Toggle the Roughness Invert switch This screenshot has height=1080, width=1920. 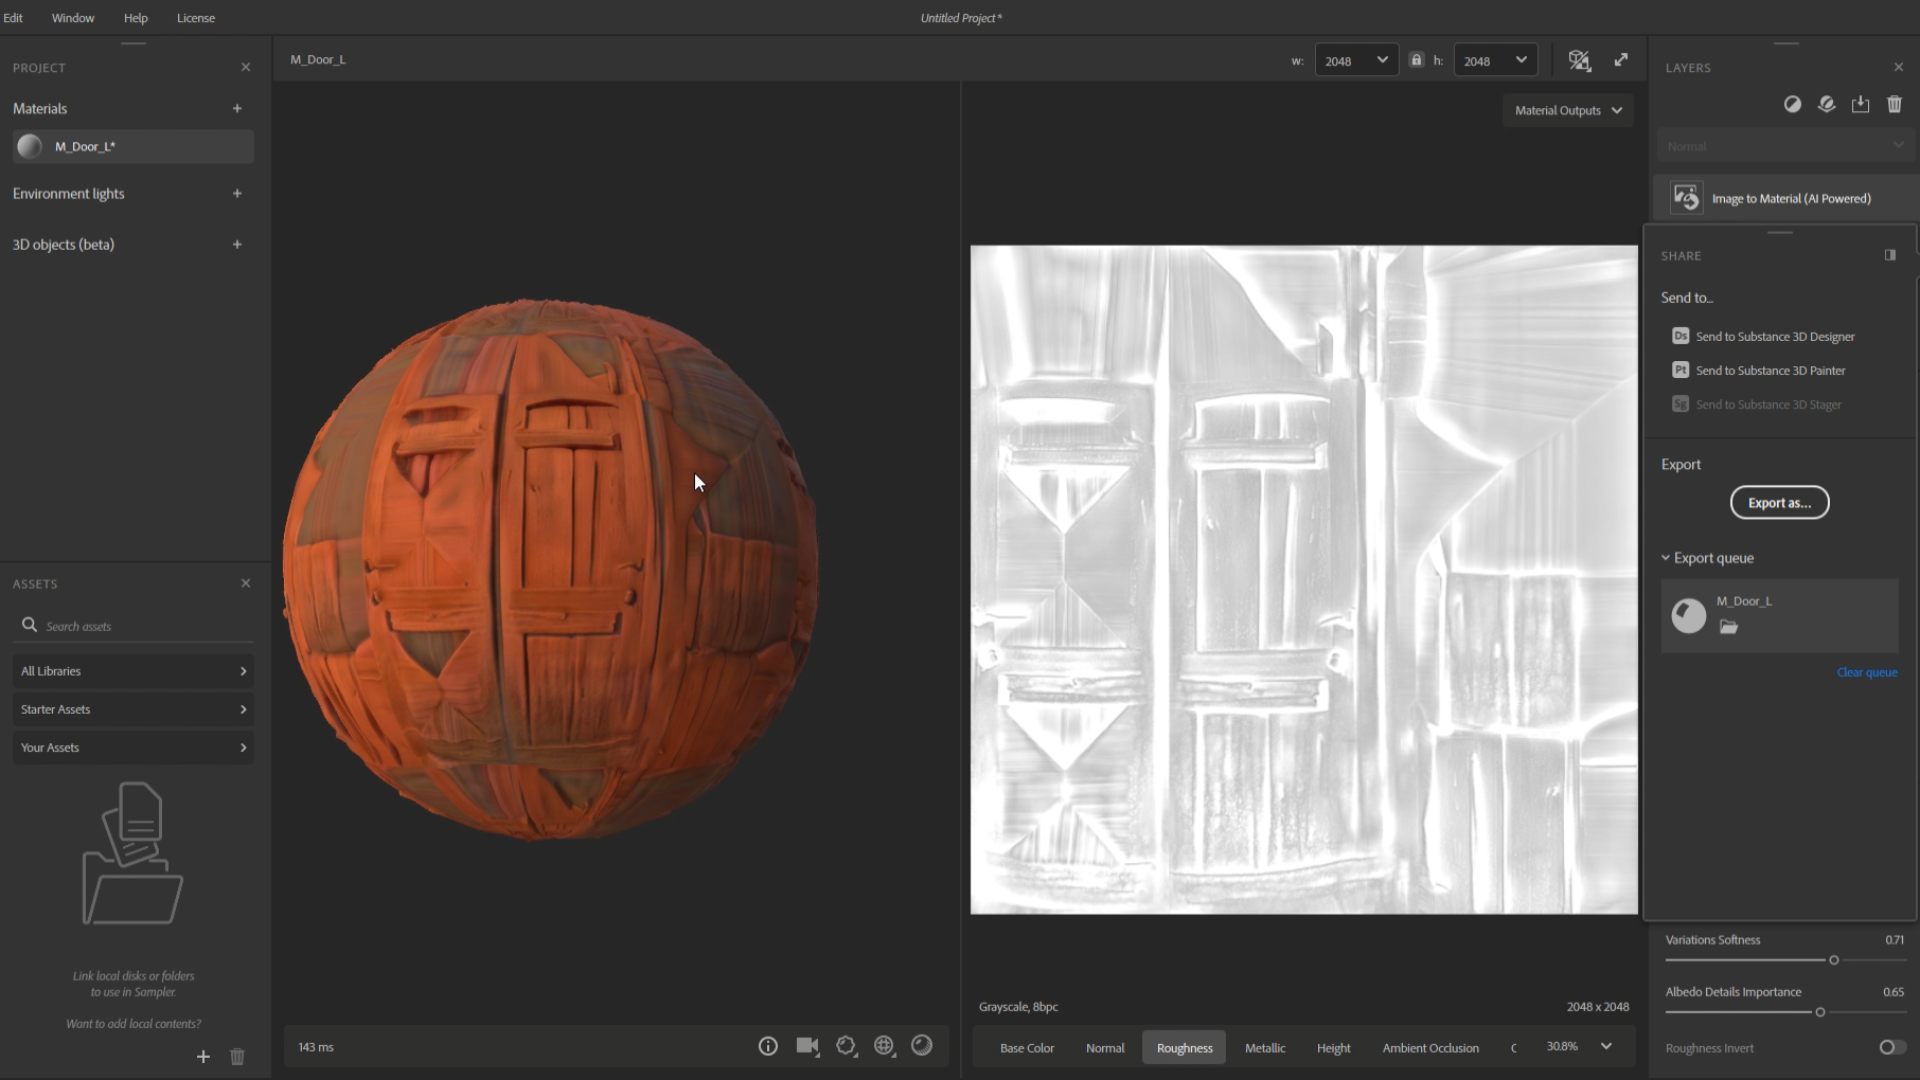click(x=1891, y=1047)
